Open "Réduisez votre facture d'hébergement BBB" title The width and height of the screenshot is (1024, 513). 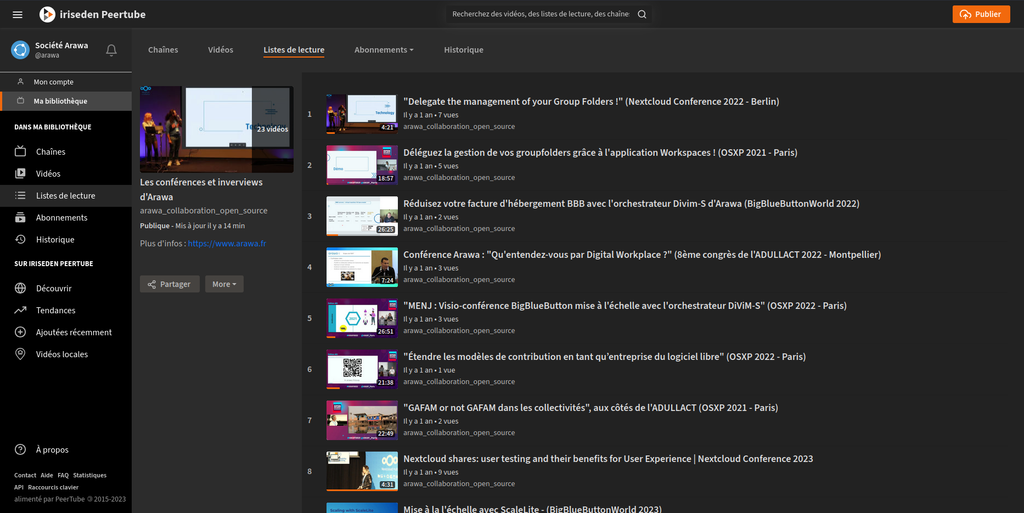coord(631,204)
